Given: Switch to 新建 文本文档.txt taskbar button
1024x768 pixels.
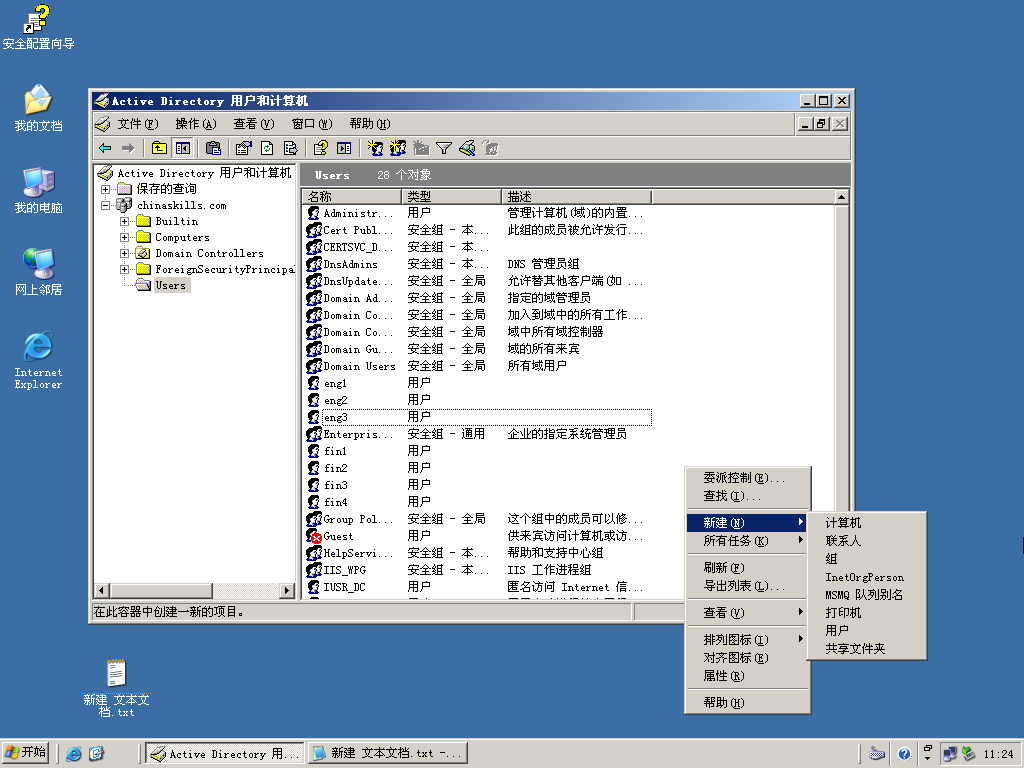Looking at the screenshot, I should (x=388, y=754).
